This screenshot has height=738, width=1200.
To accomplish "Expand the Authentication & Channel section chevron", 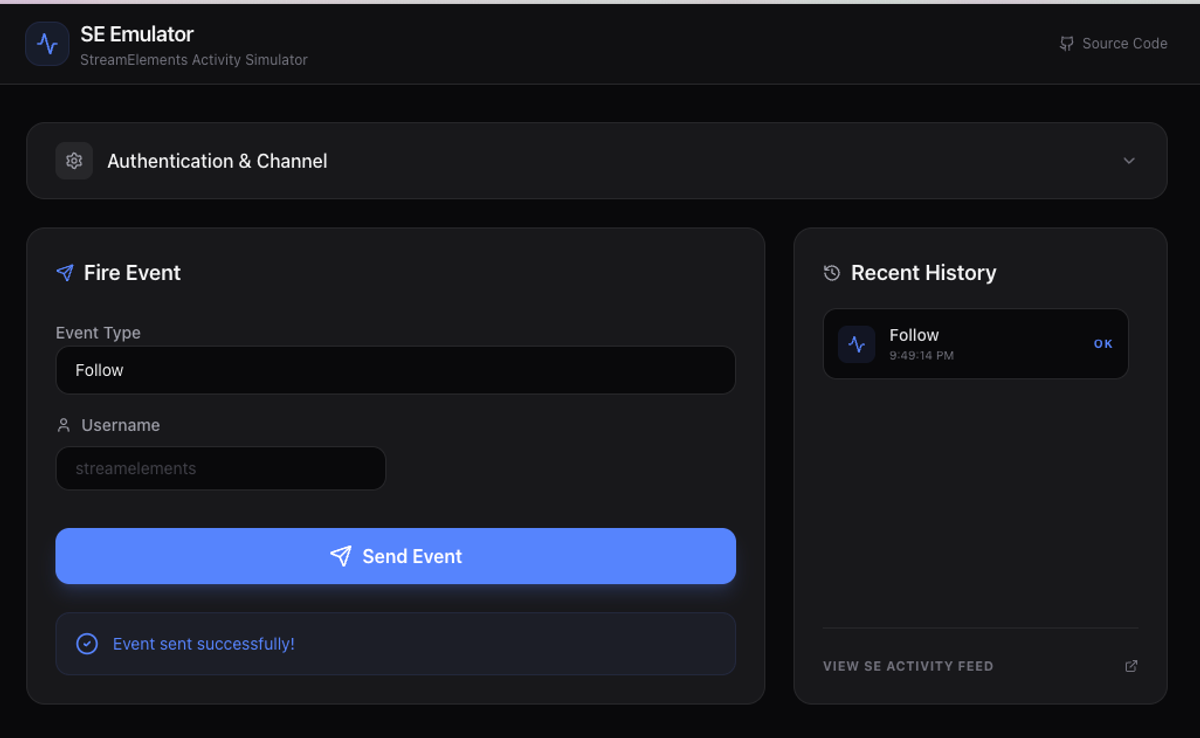I will click(x=1129, y=161).
